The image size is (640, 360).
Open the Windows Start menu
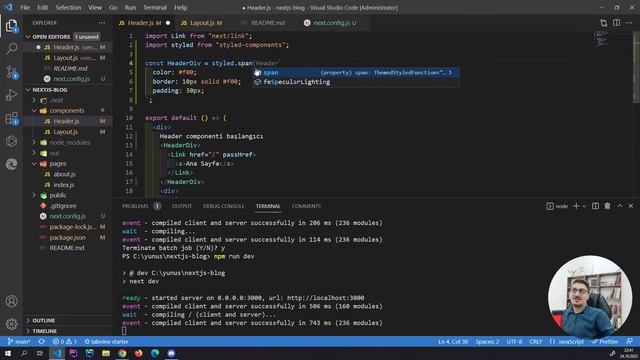tap(8, 353)
